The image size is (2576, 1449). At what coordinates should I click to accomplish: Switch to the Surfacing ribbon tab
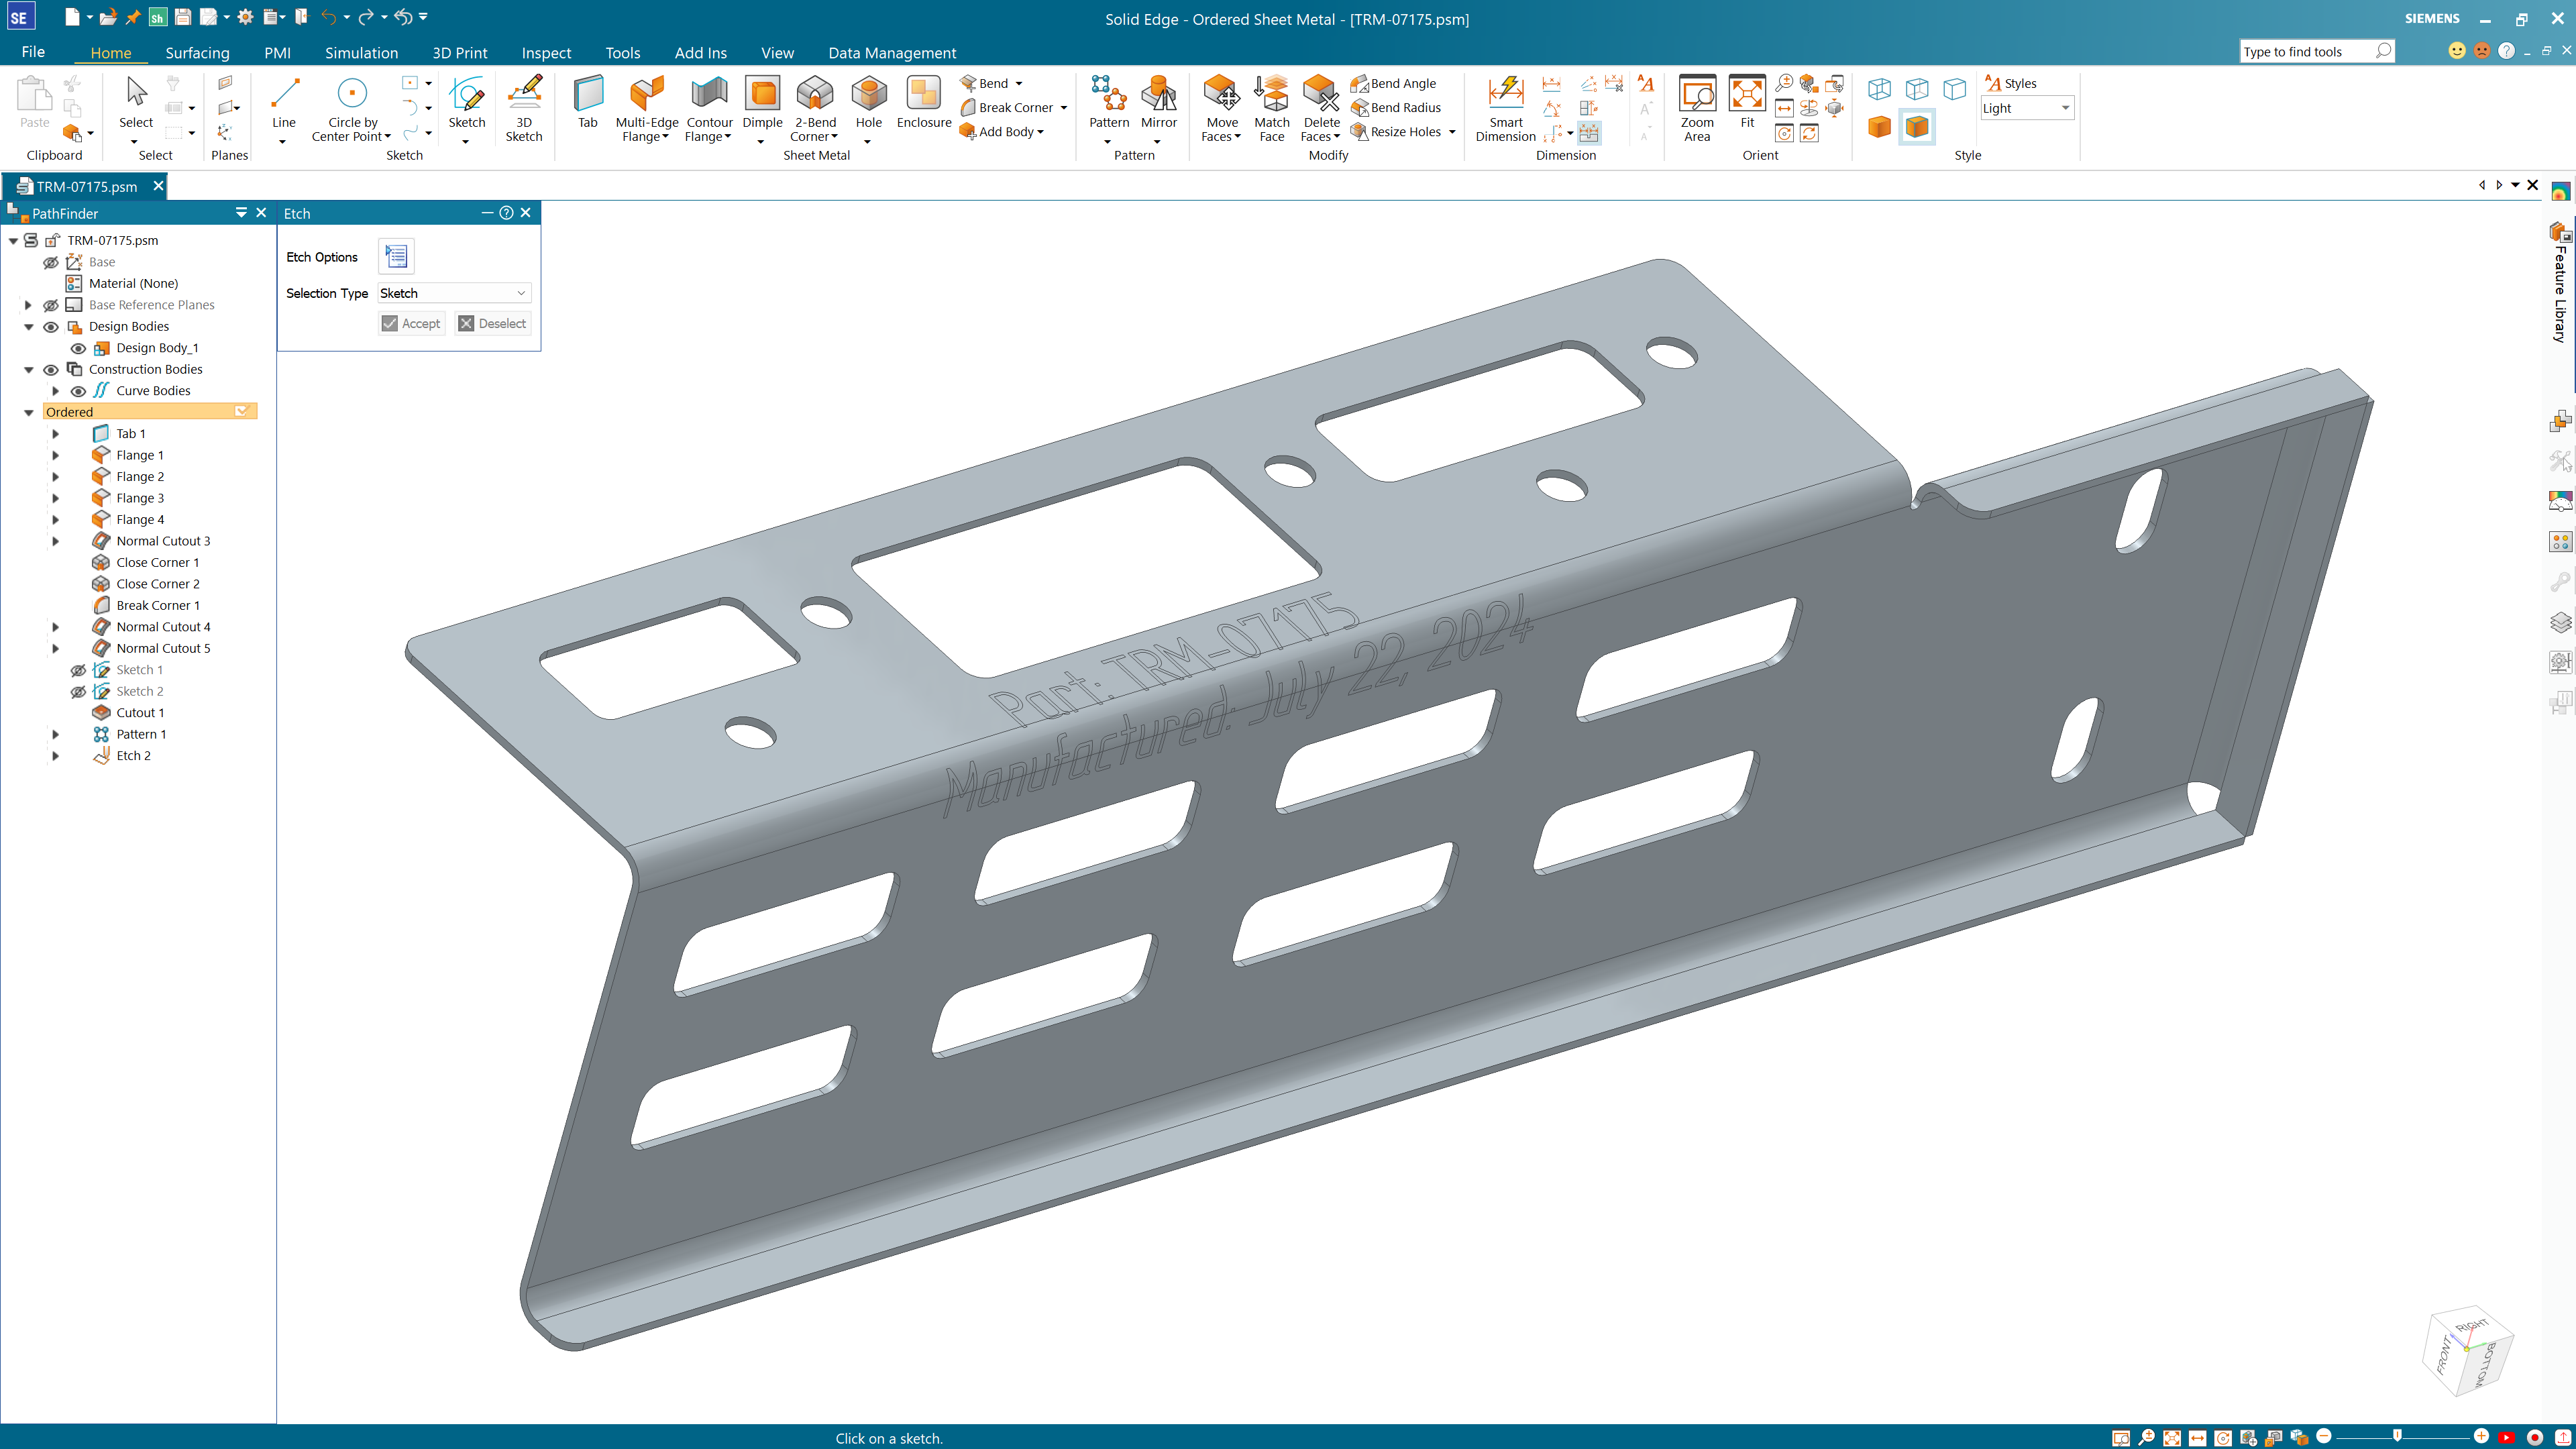point(197,52)
